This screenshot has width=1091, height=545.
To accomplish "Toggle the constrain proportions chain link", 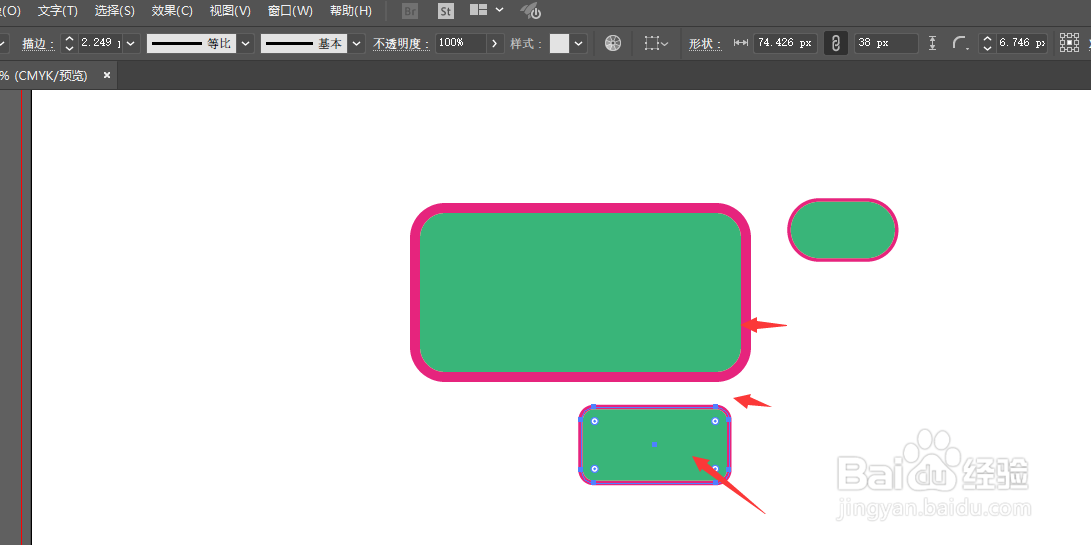I will tap(836, 43).
